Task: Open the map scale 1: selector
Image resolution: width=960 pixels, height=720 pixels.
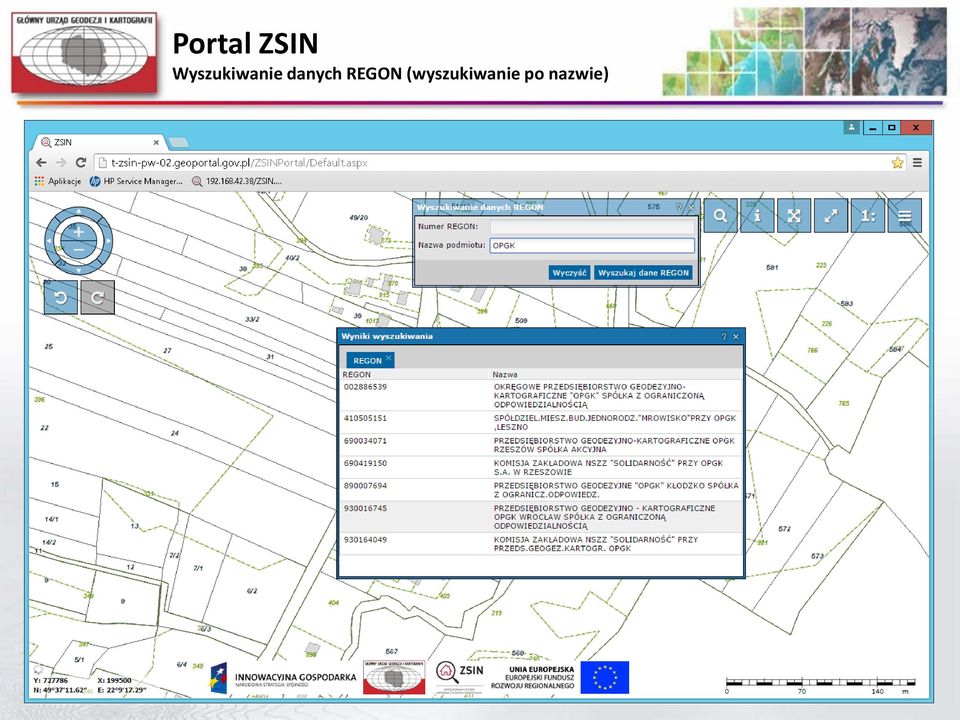Action: [868, 216]
